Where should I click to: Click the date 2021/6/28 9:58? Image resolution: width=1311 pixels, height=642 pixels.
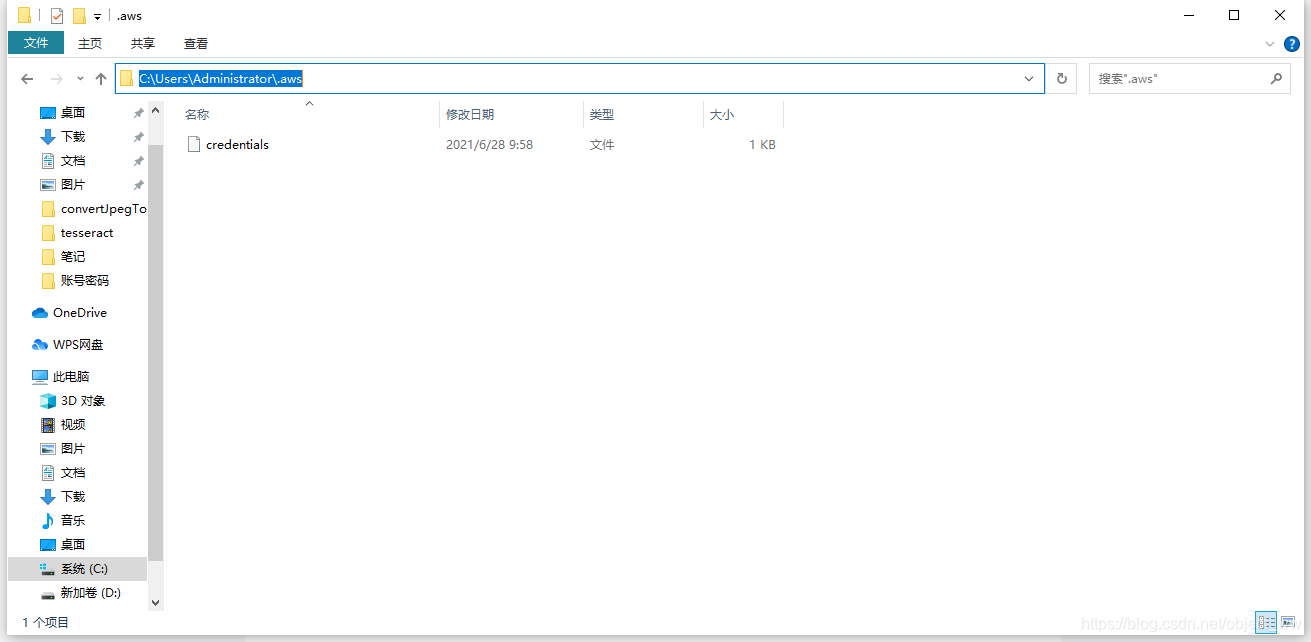[489, 145]
